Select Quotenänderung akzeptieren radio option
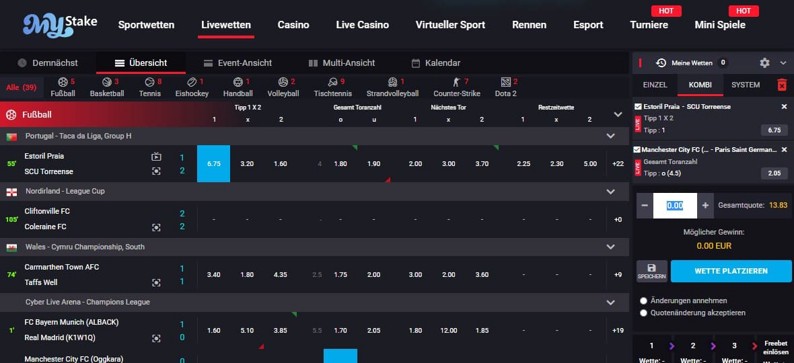The width and height of the screenshot is (794, 363). [x=644, y=313]
